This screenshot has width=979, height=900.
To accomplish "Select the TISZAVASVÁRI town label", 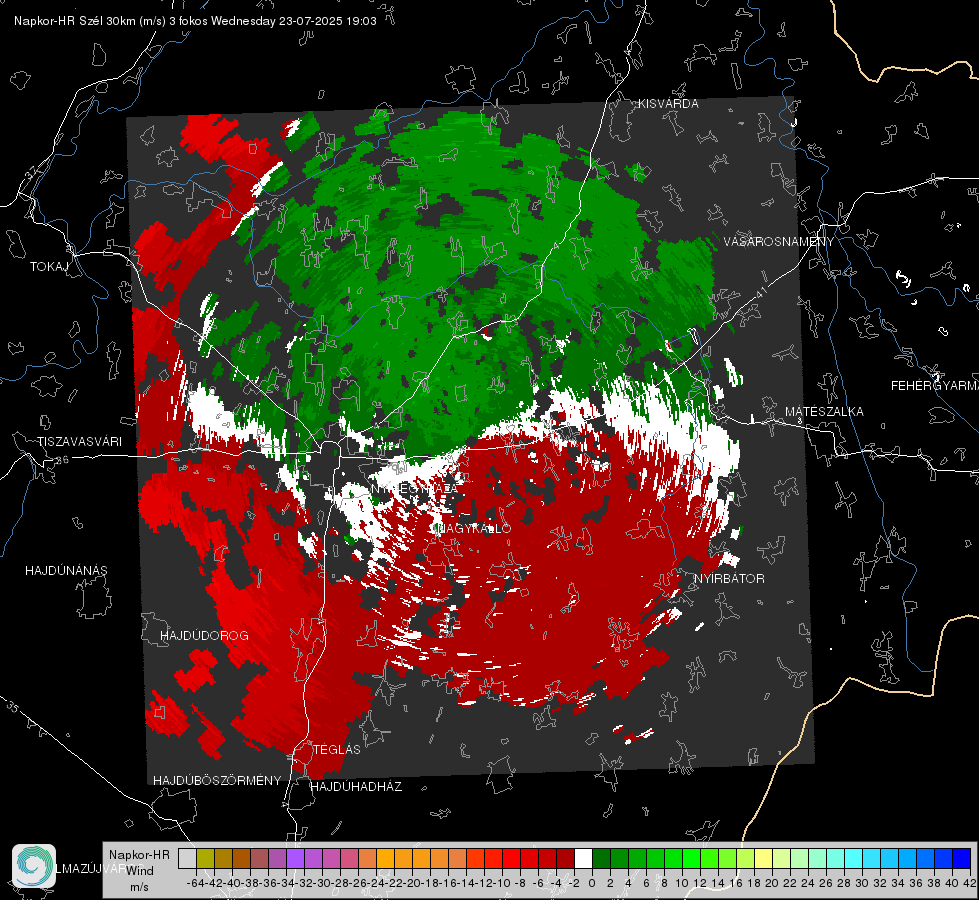I will pyautogui.click(x=79, y=442).
